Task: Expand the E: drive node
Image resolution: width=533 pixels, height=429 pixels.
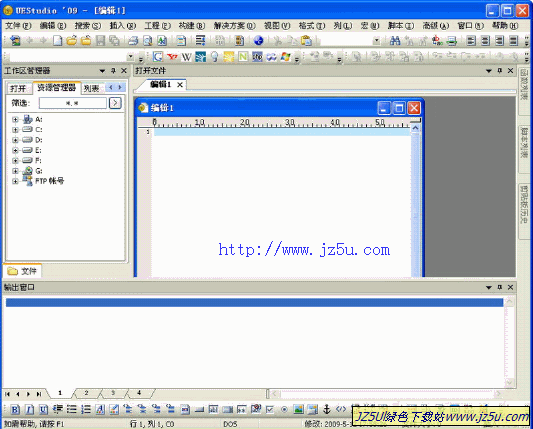Action: point(15,150)
